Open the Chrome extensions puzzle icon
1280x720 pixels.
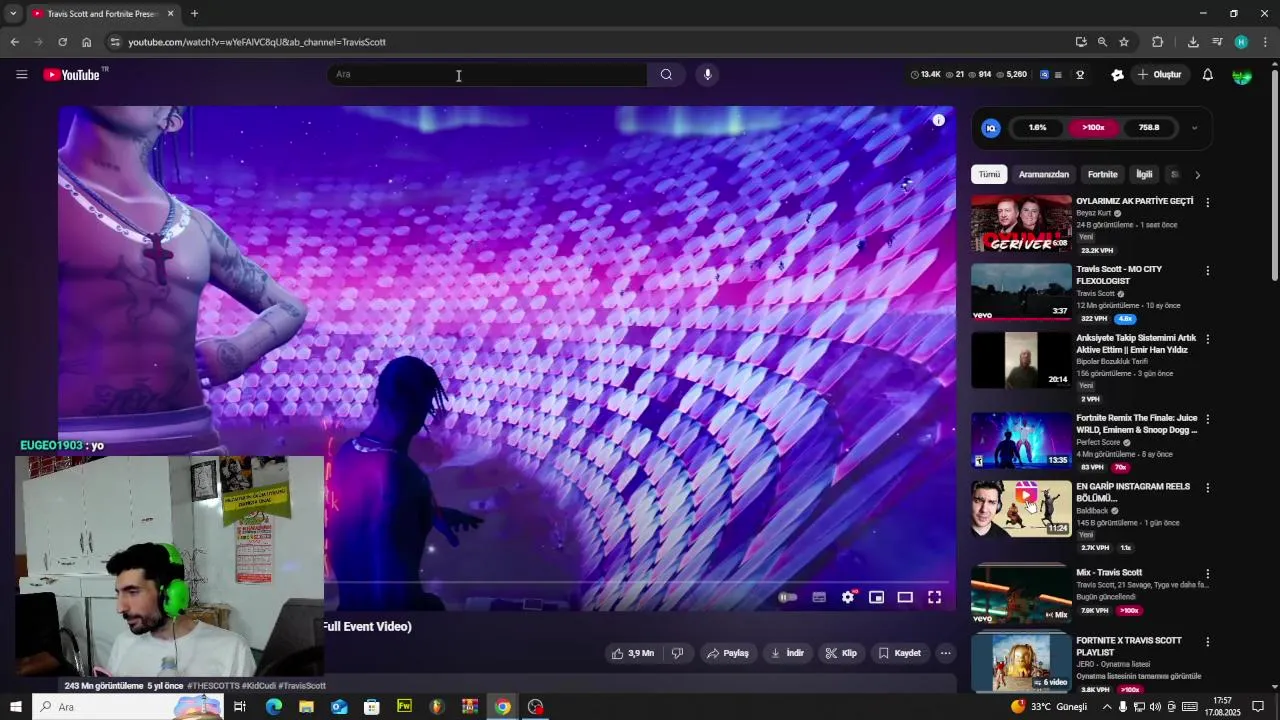[x=1157, y=42]
